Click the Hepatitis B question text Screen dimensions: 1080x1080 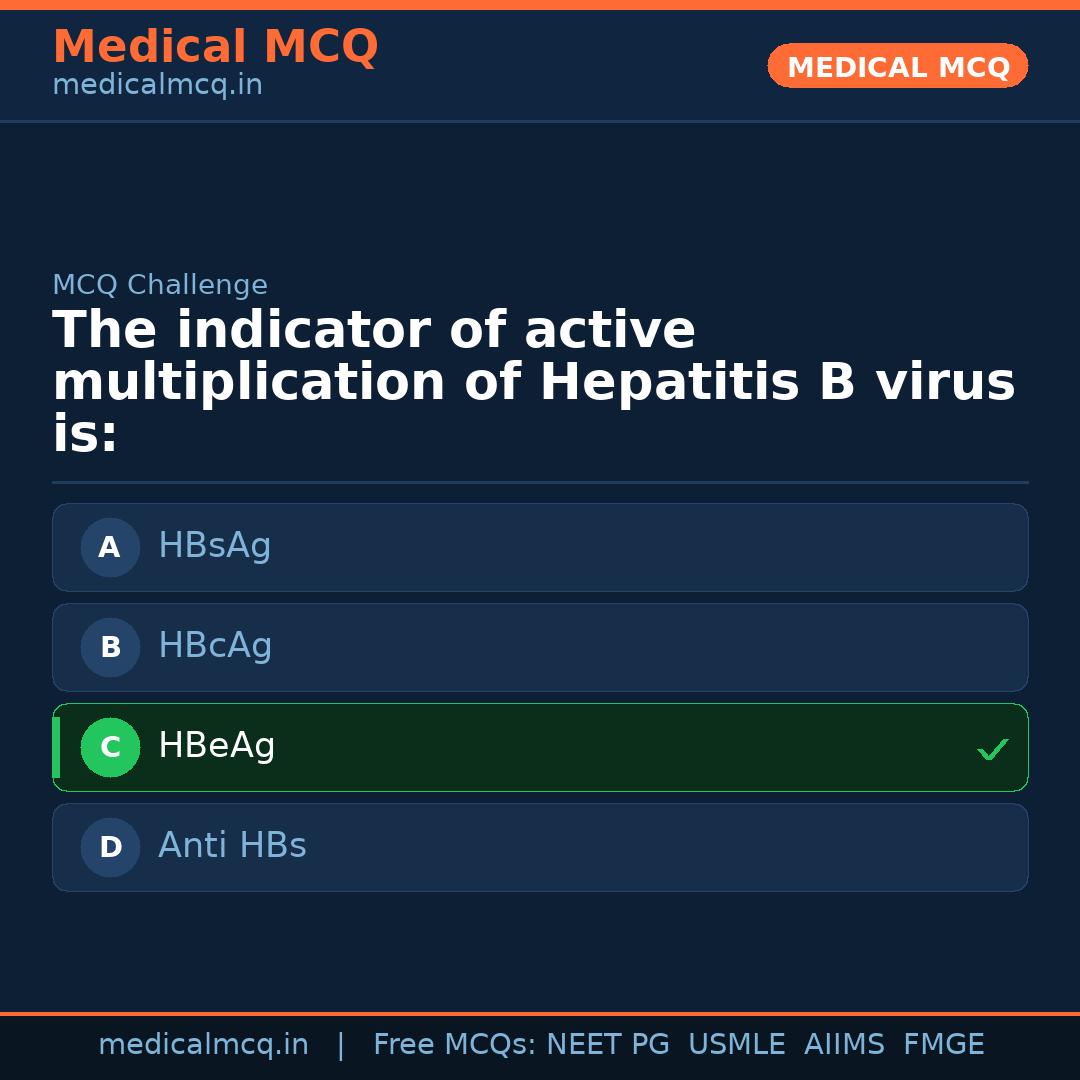pos(534,382)
